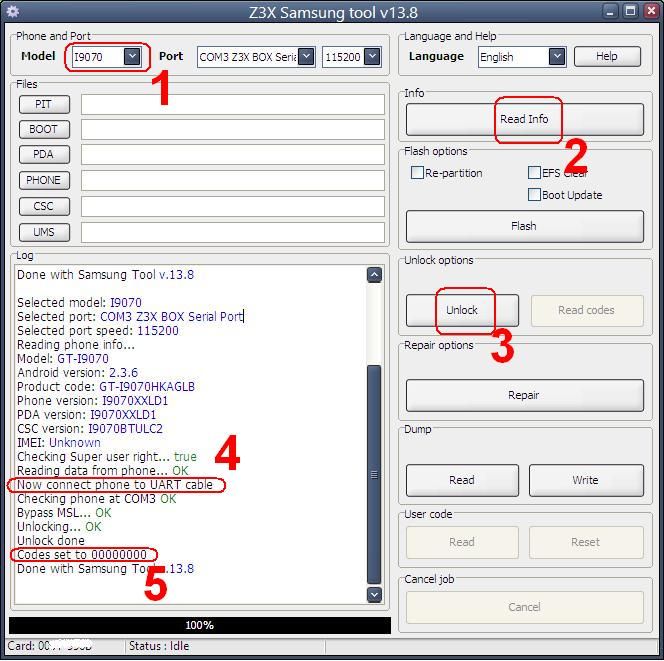This screenshot has height=661, width=664.
Task: Click log line 'Codes set to 00000000'
Action: click(82, 555)
